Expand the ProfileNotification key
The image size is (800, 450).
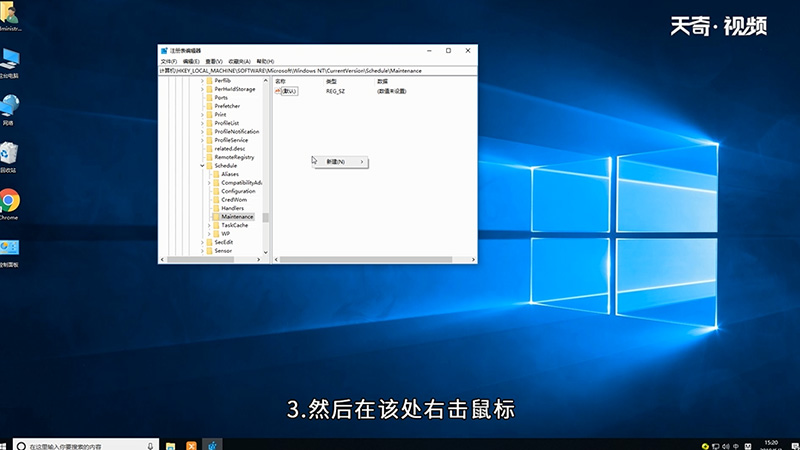click(x=202, y=132)
